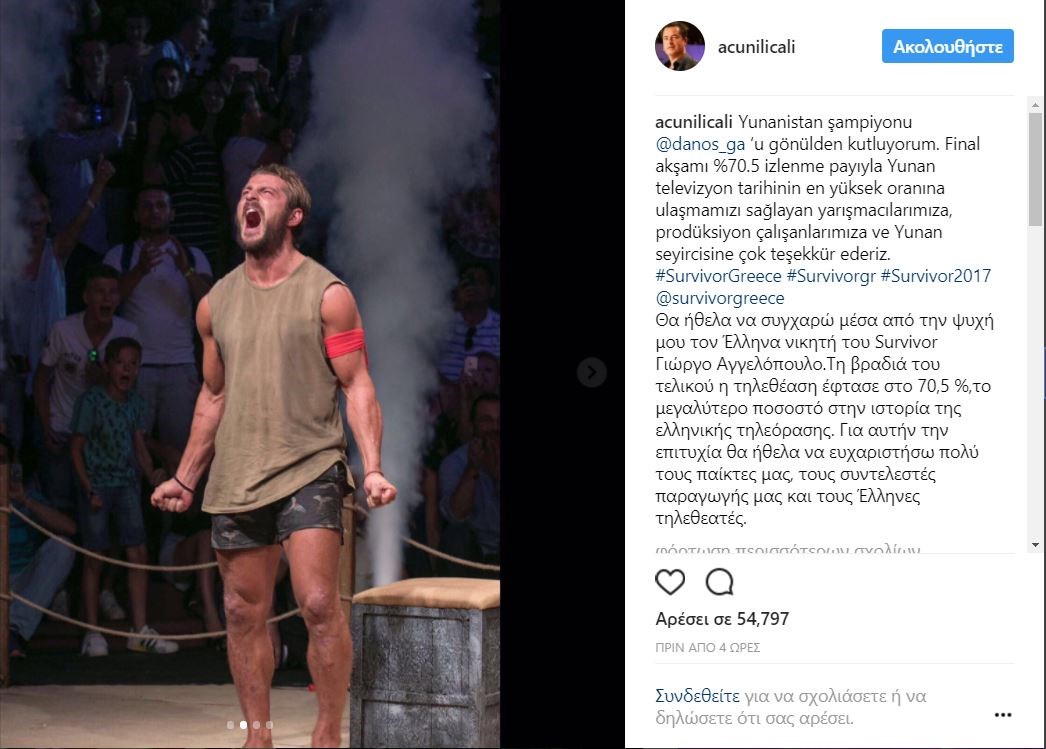Select the first carousel dot indicator
Viewport: 1046px width, 749px height.
coord(230,725)
